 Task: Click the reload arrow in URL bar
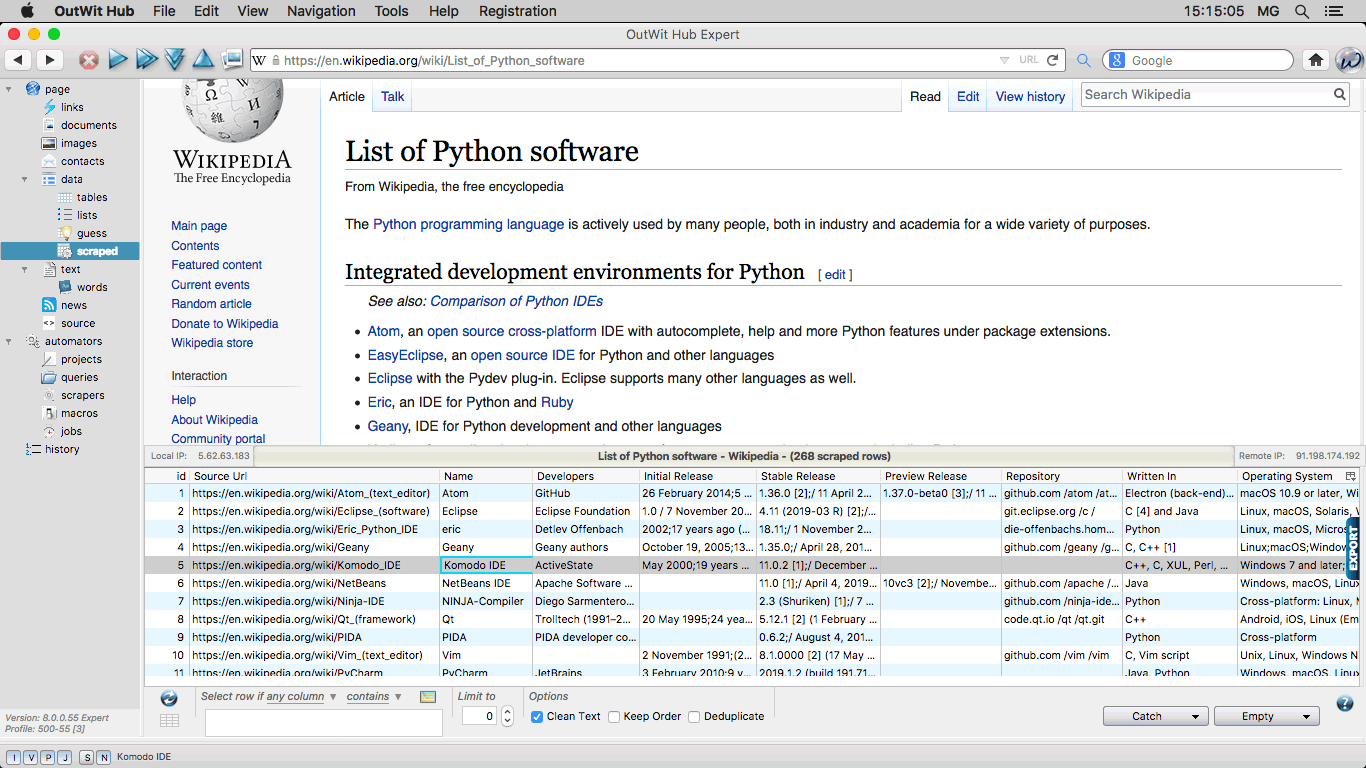coord(1052,60)
